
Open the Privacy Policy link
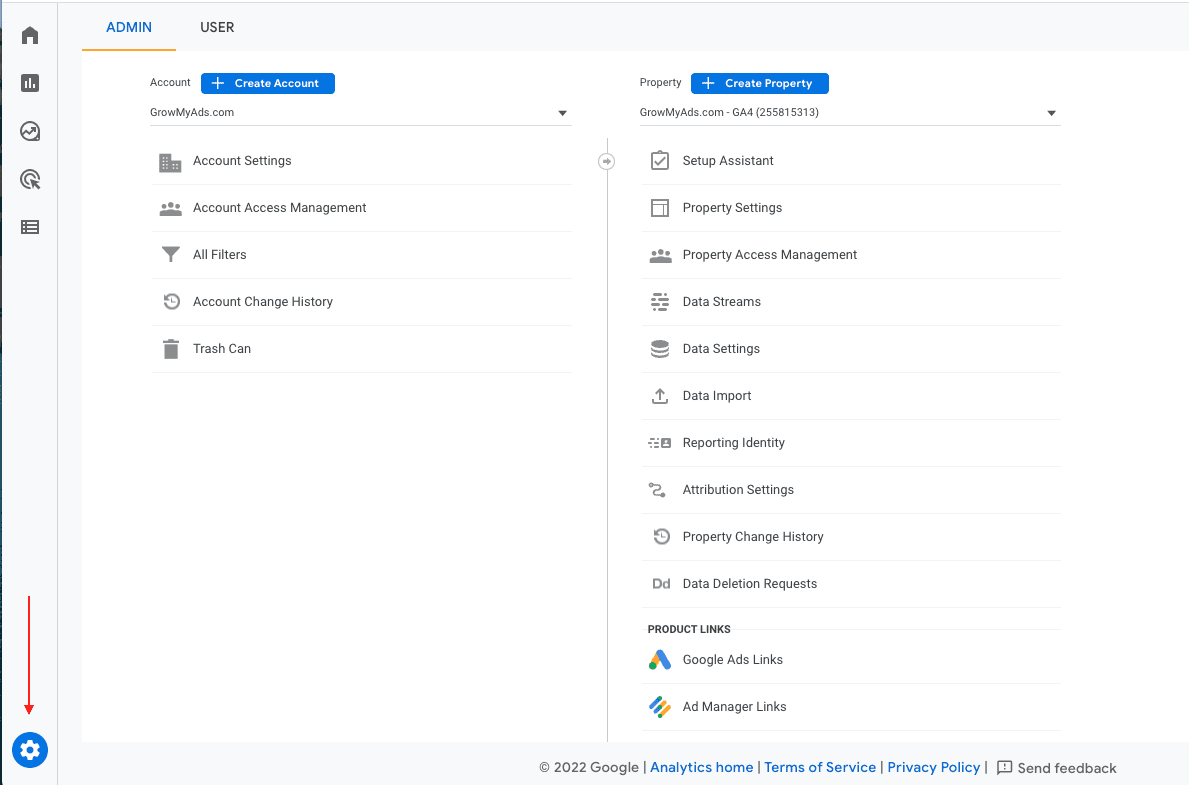(933, 768)
